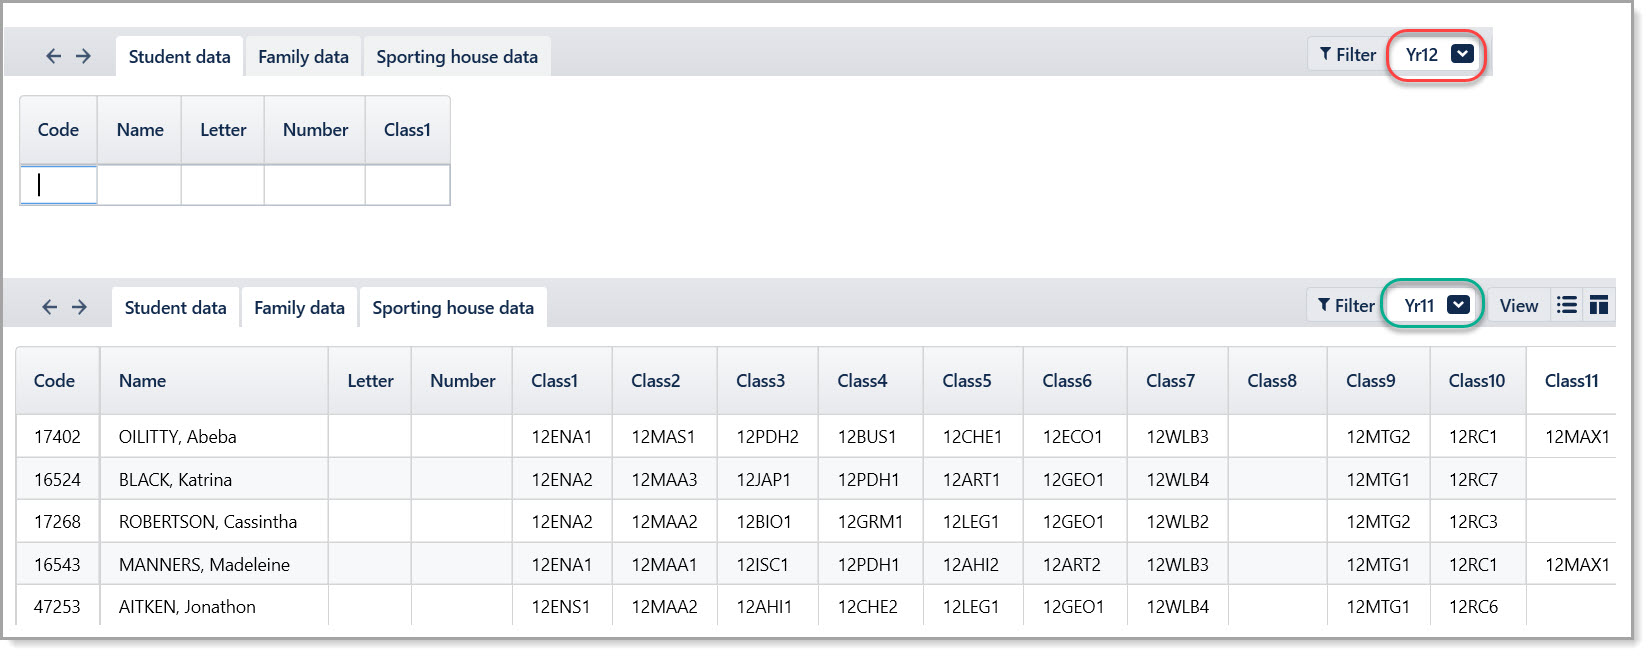
Task: Open the Filter in the Yr11 panel
Action: click(x=1345, y=306)
